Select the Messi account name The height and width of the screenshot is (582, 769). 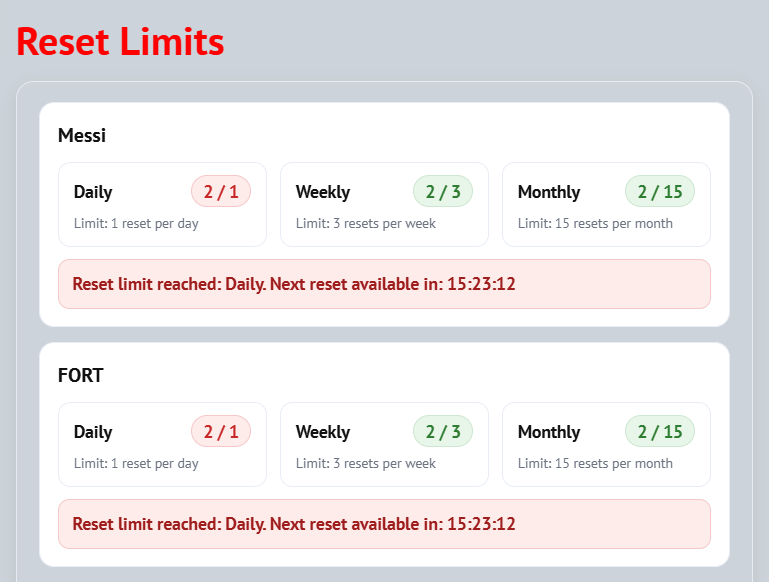tap(82, 135)
